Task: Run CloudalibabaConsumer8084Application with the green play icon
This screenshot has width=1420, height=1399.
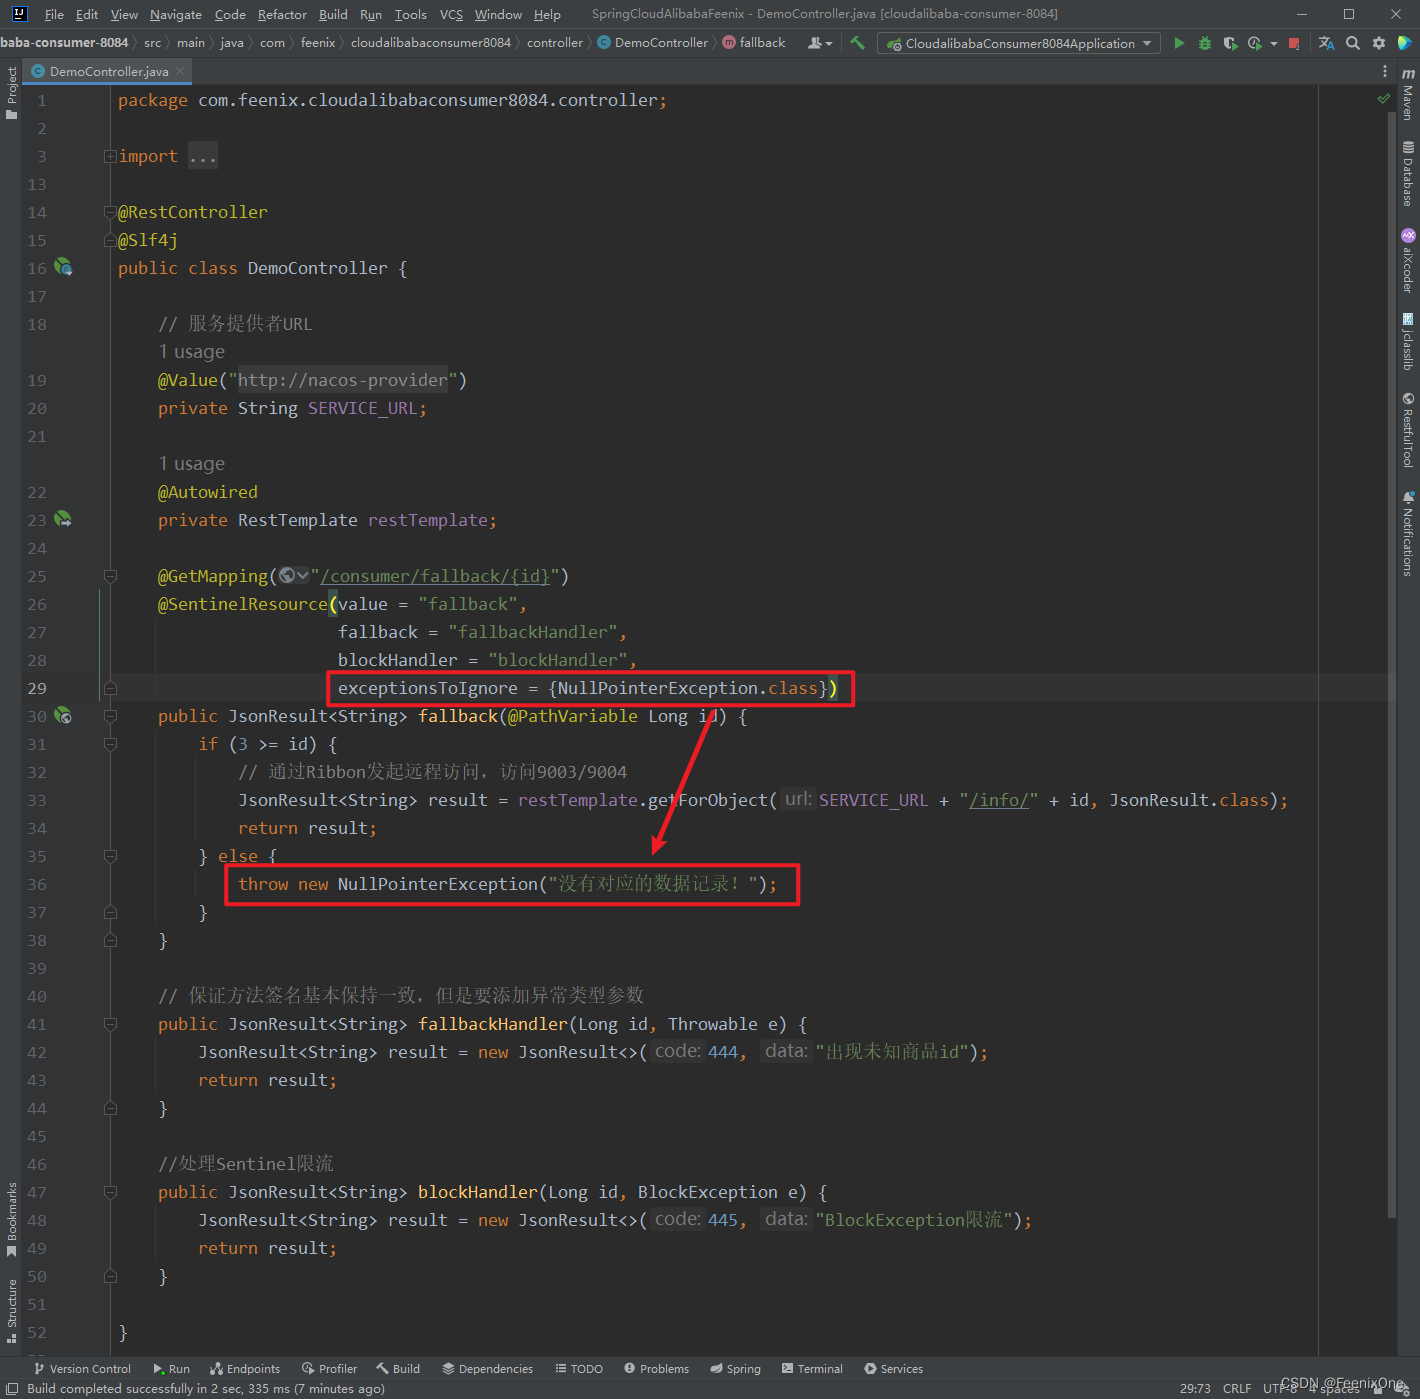Action: (x=1179, y=43)
